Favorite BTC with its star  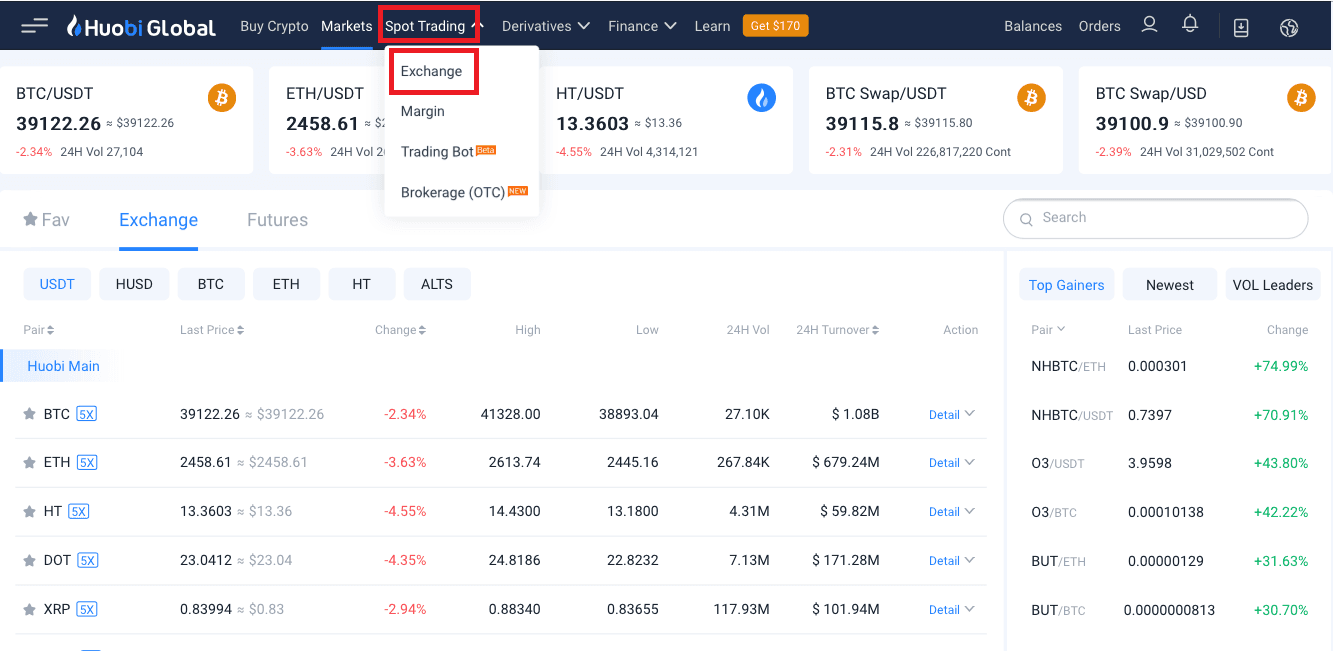pyautogui.click(x=30, y=414)
